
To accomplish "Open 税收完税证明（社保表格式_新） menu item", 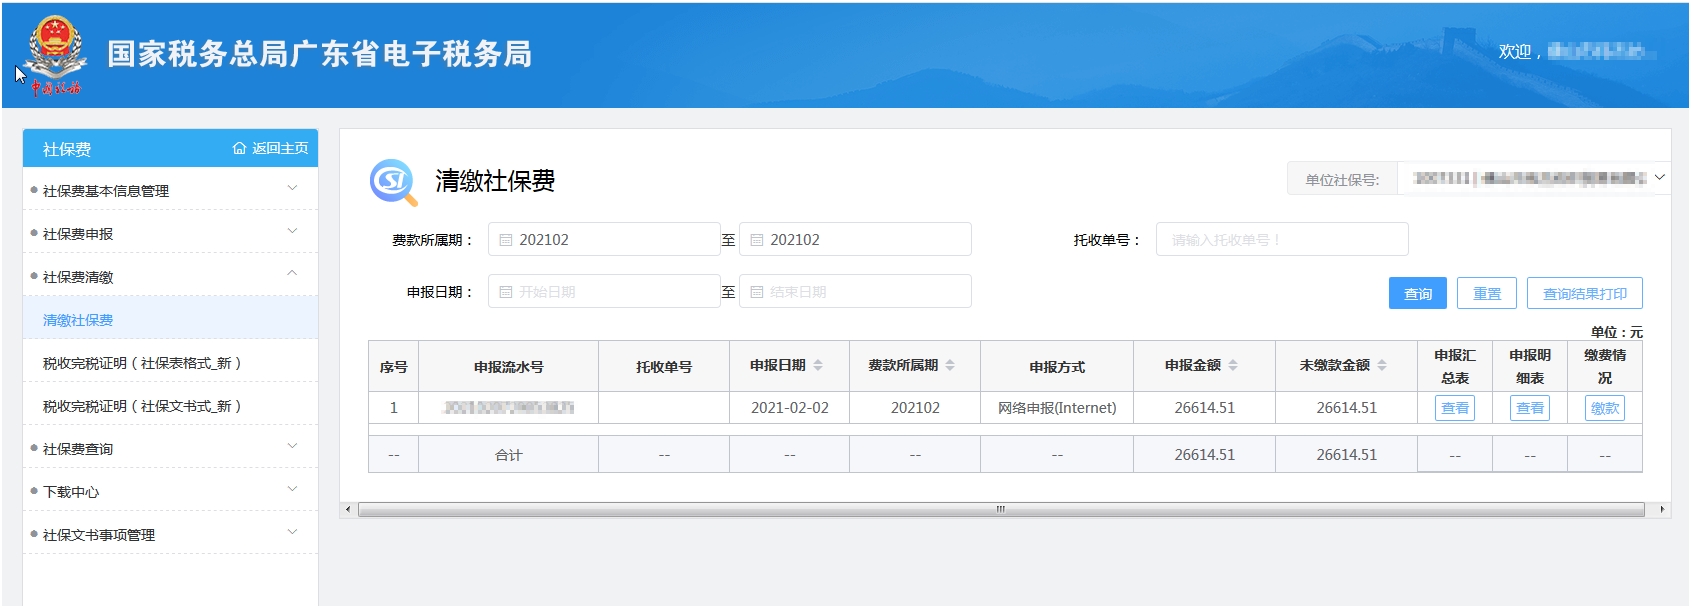I will (x=142, y=363).
